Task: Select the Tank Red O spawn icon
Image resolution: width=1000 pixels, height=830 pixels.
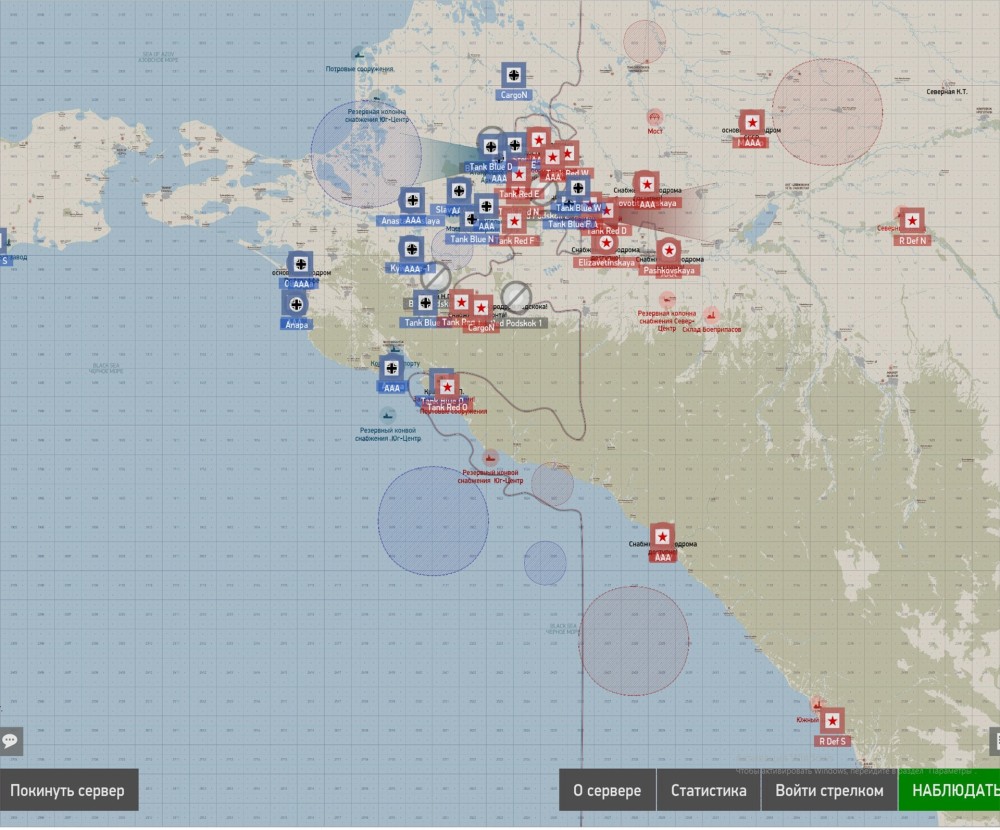Action: click(x=446, y=387)
